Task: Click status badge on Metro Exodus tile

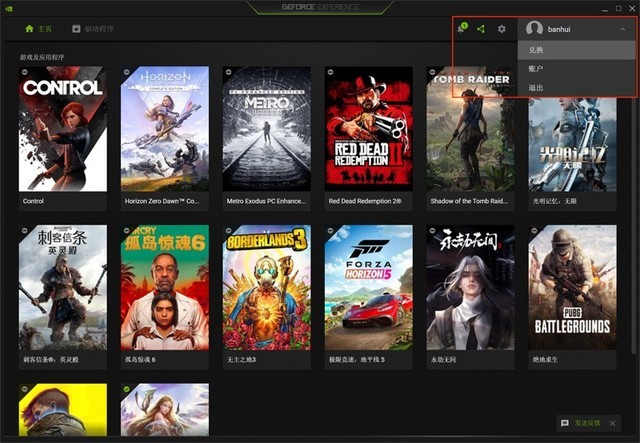Action: coord(228,72)
